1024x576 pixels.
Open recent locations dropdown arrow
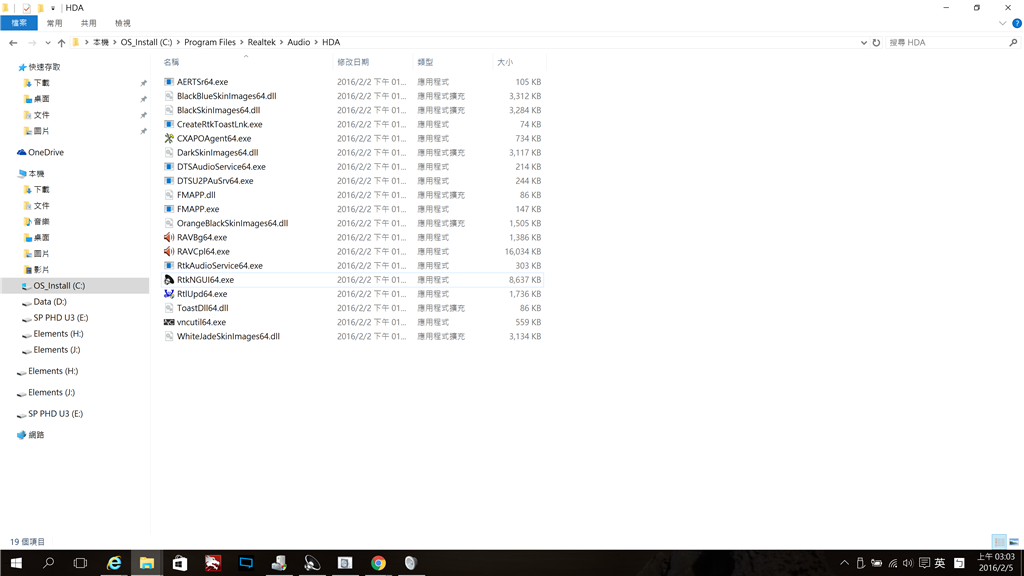pos(48,42)
